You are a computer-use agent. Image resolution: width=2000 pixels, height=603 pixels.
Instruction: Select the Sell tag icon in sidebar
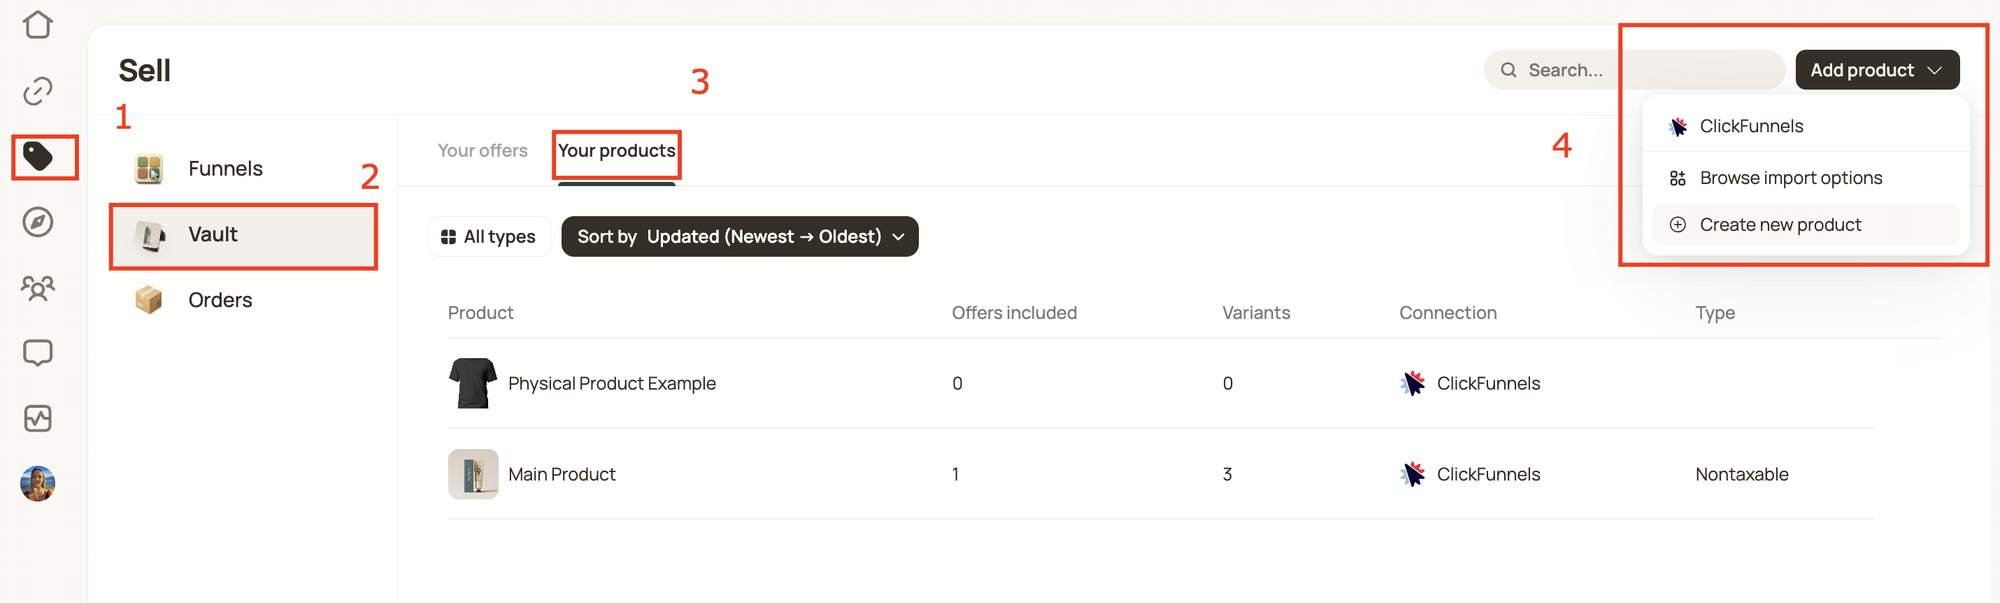pos(38,156)
